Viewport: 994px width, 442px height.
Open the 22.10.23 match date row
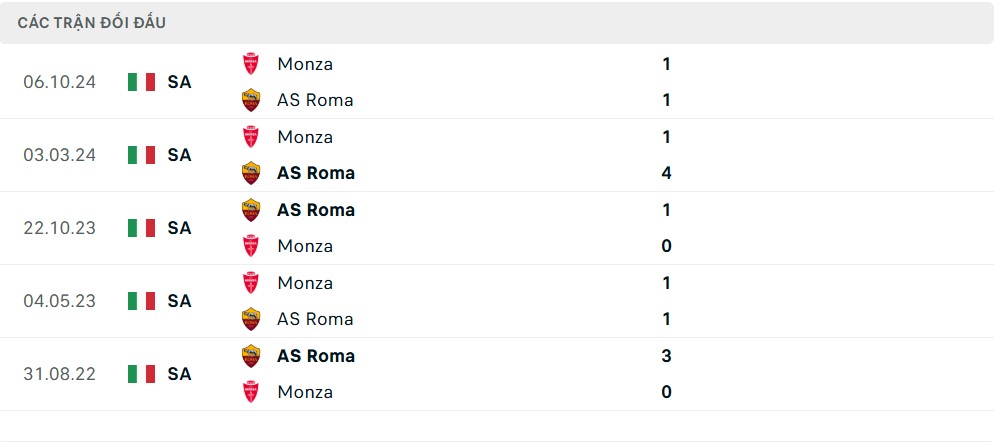pos(60,228)
